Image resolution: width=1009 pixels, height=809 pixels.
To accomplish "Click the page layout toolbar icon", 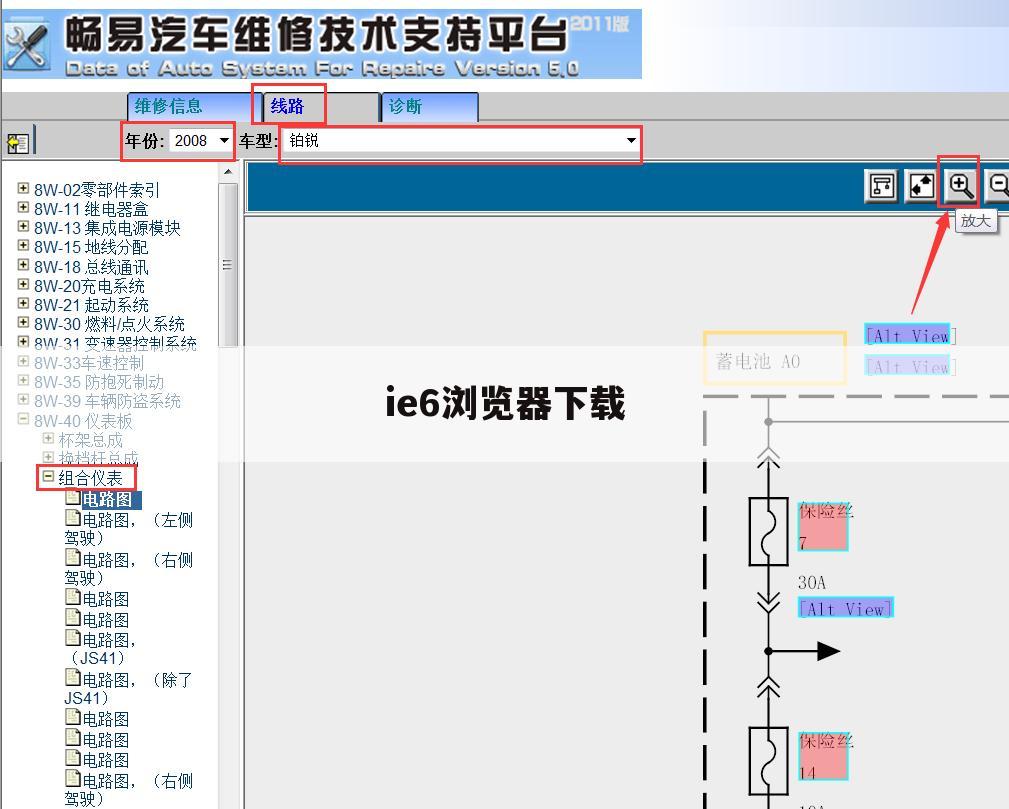I will pos(881,187).
